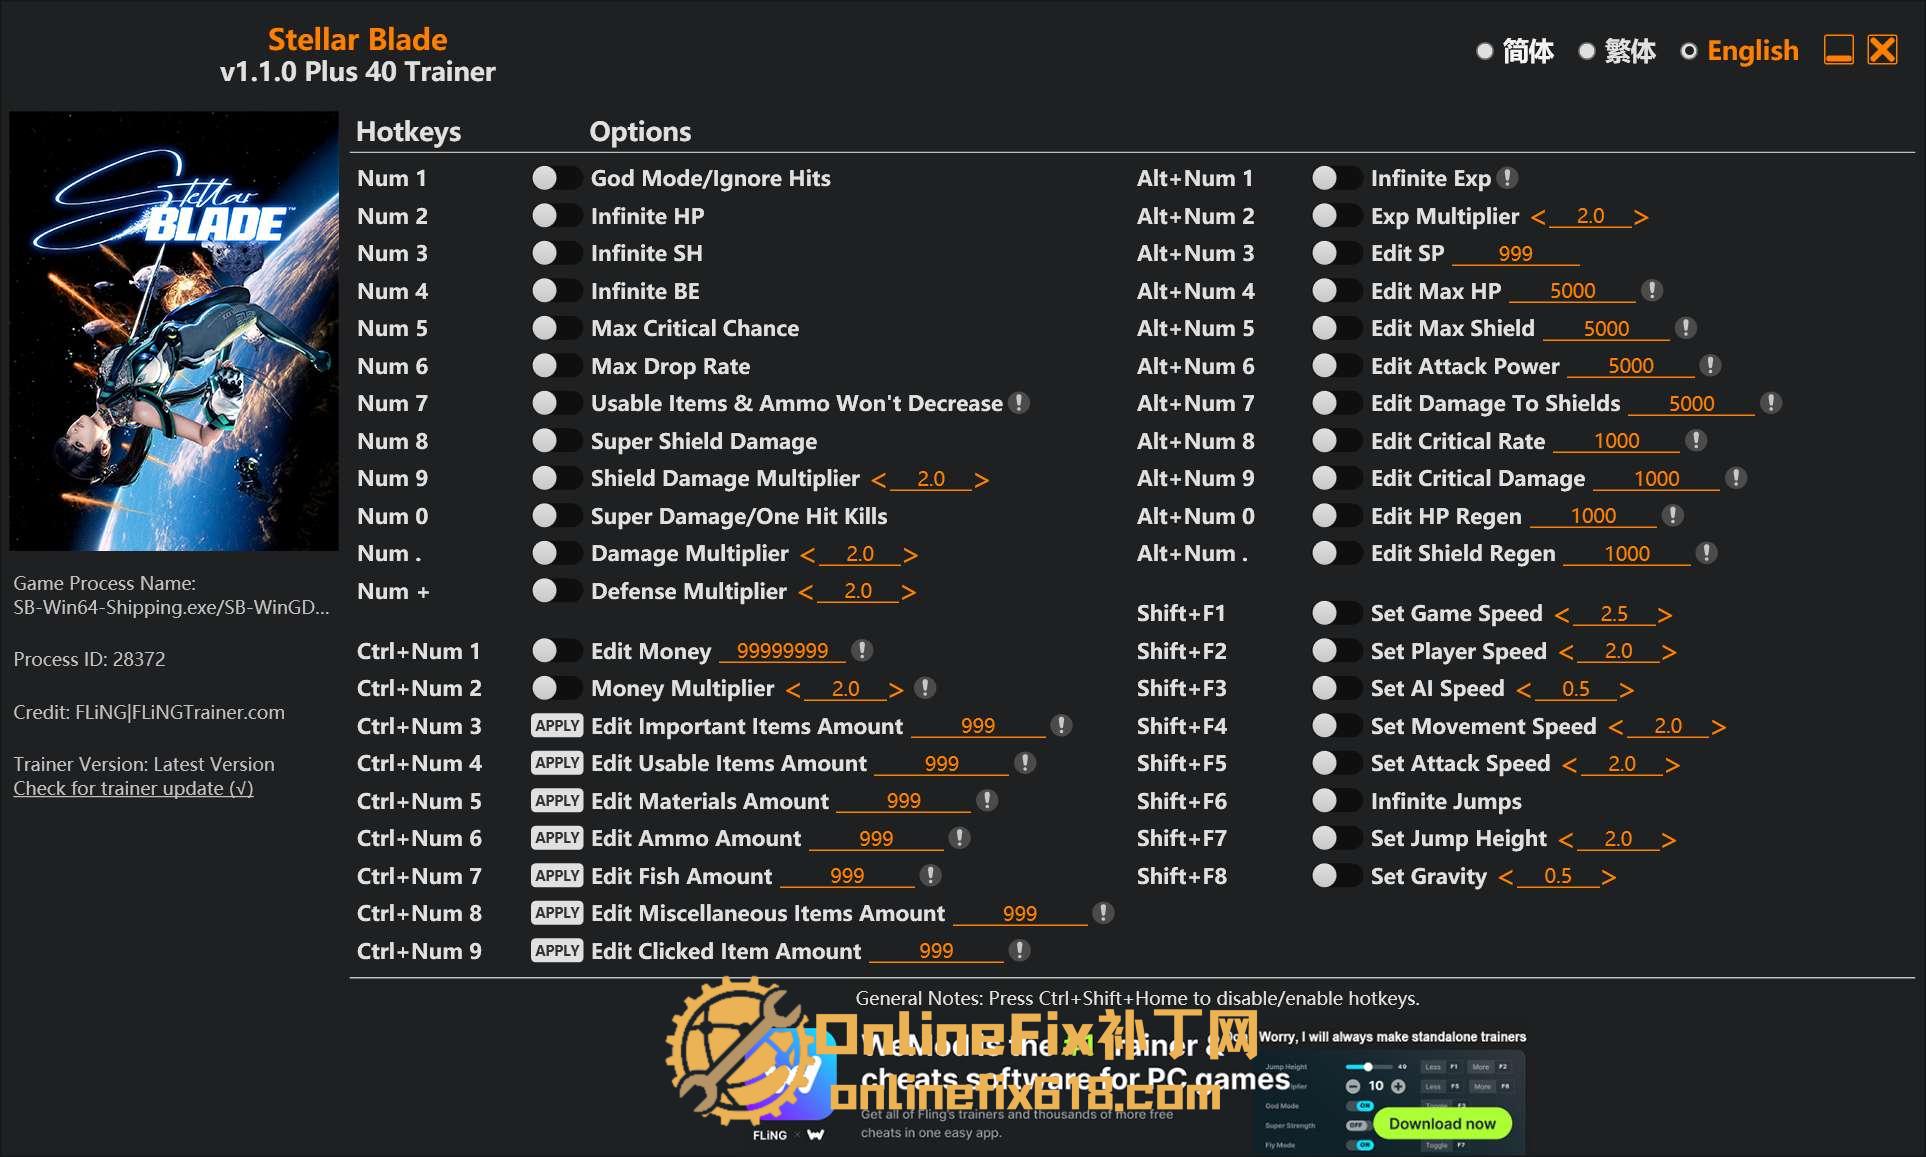
Task: Enable the Infinite Jumps switch
Action: click(1335, 801)
